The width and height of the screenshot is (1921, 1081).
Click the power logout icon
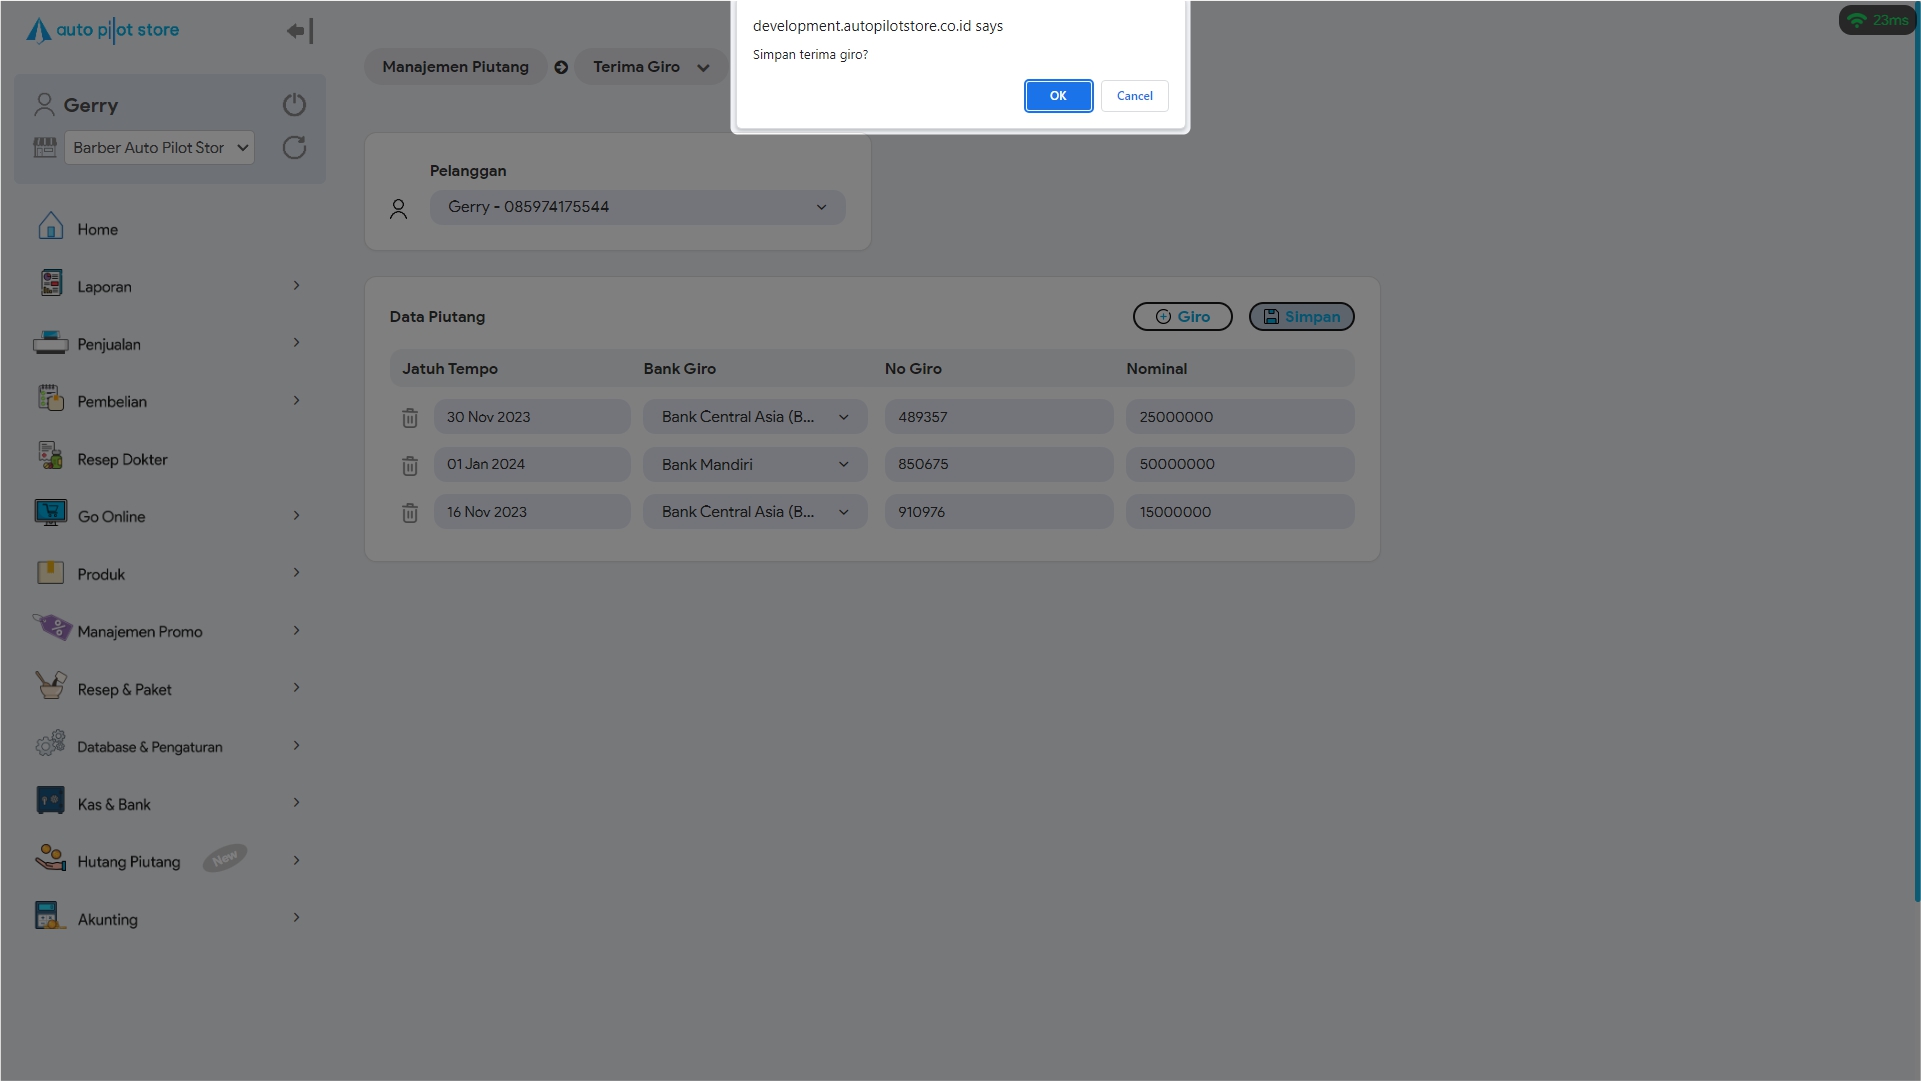(294, 105)
